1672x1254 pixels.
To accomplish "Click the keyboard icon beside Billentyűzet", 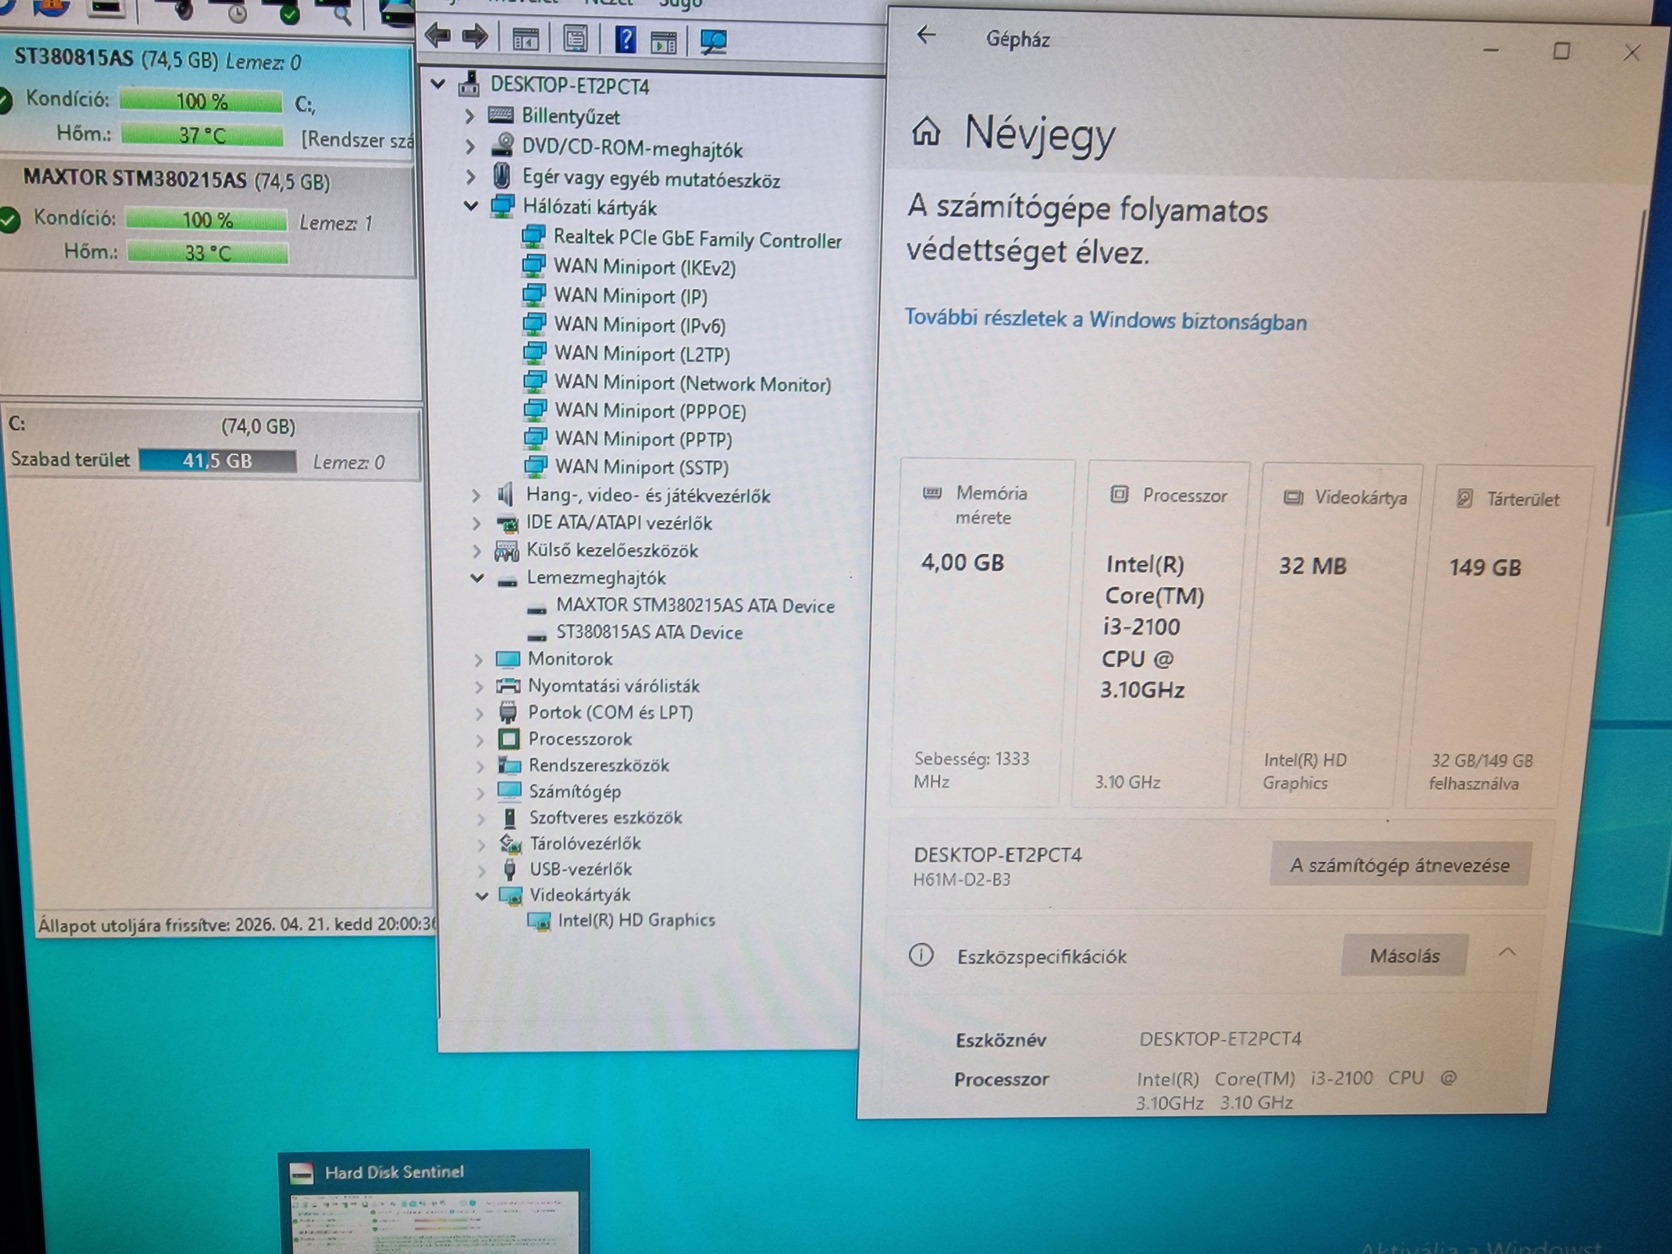I will pyautogui.click(x=501, y=116).
